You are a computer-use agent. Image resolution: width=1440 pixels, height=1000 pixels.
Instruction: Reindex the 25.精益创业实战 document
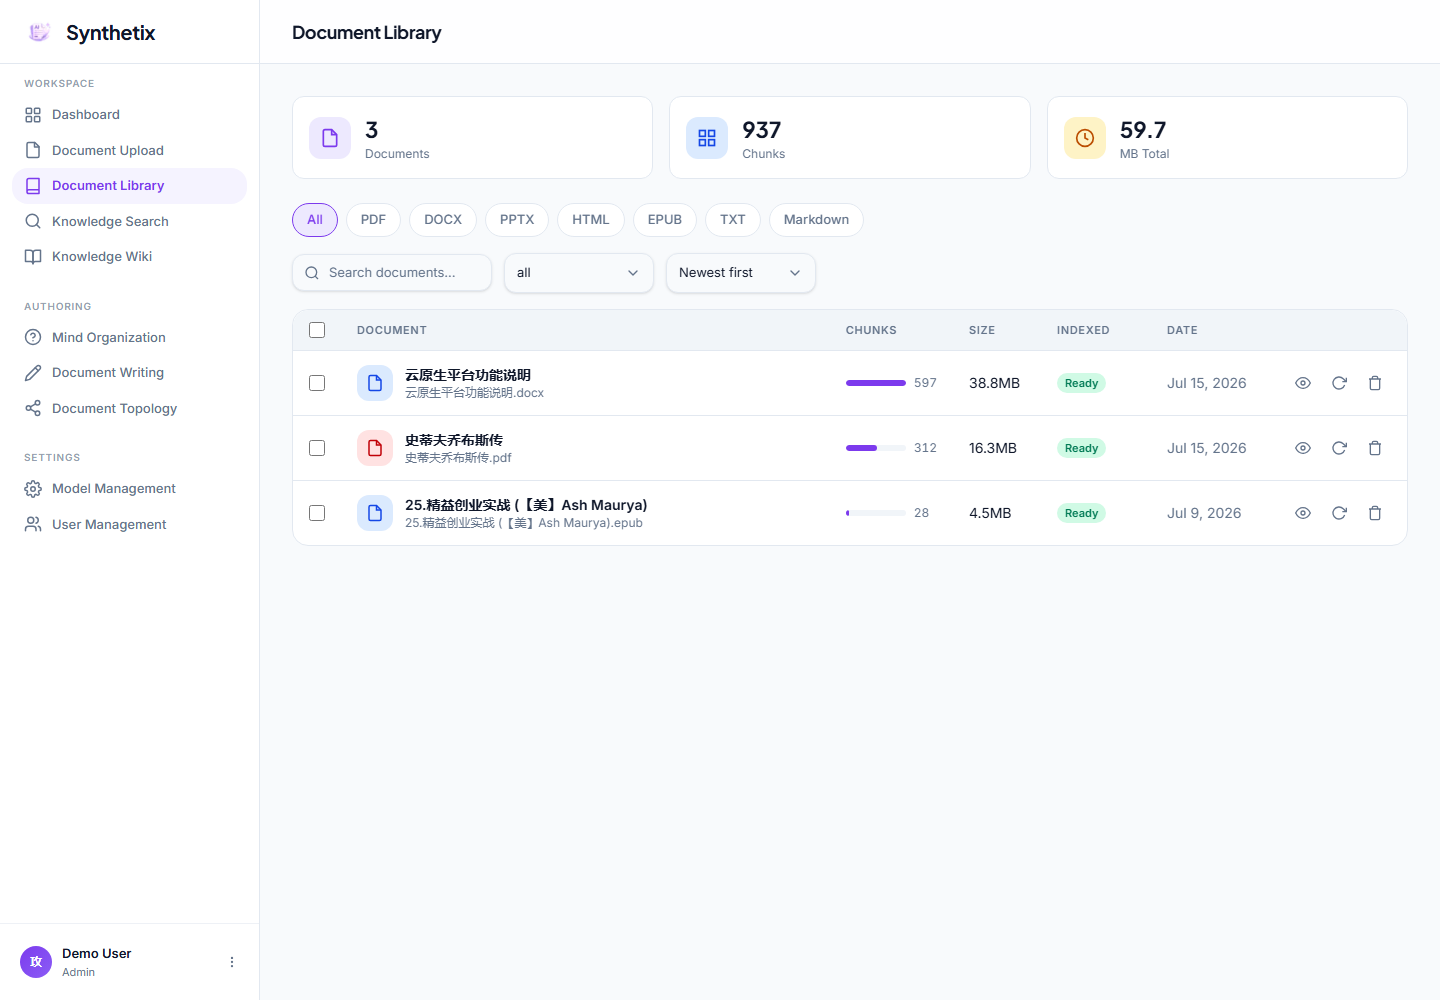pyautogui.click(x=1339, y=513)
